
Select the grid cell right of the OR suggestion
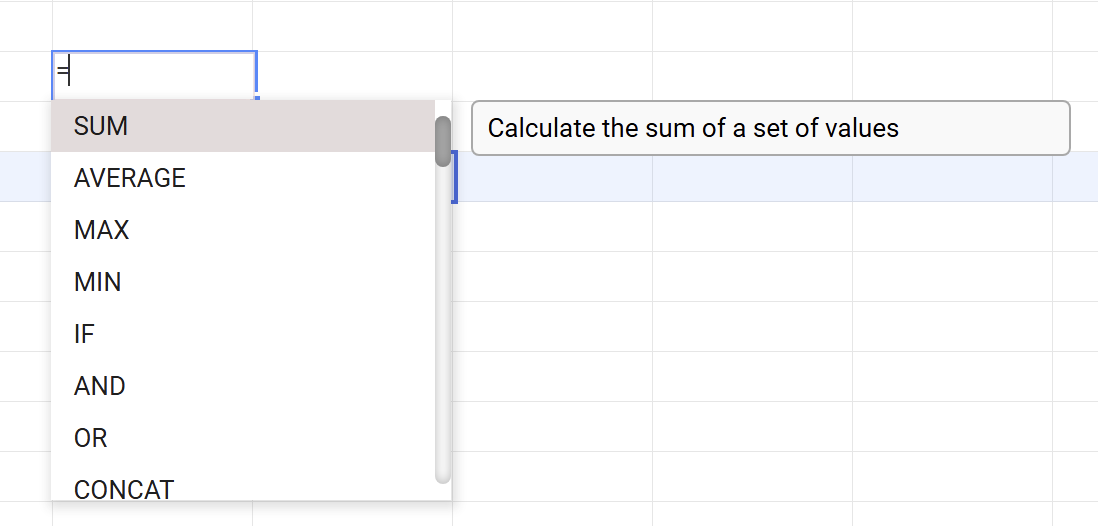[552, 427]
